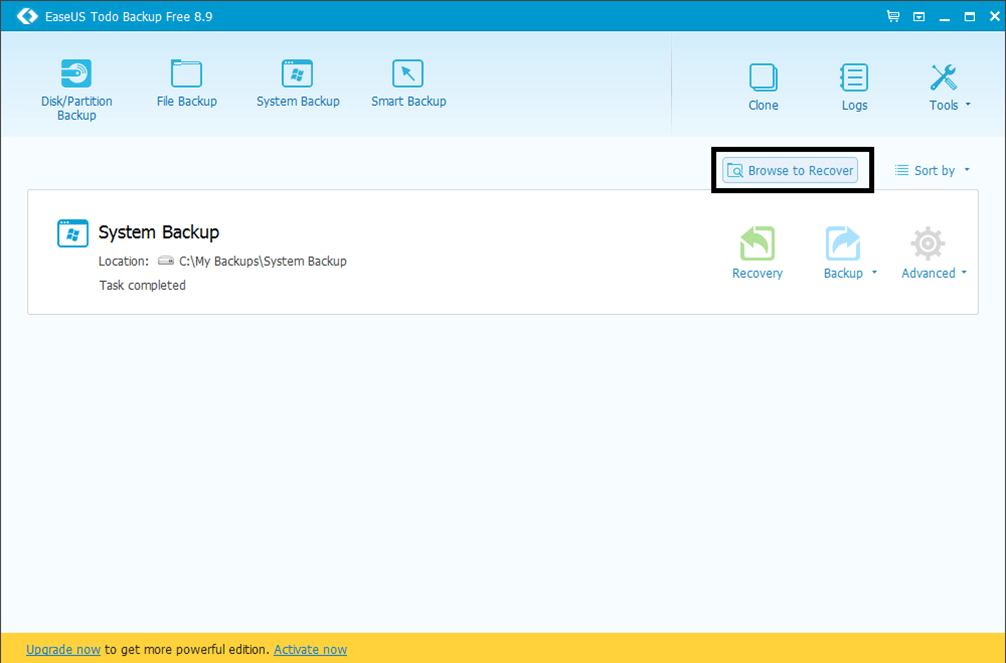Screen dimensions: 1006x663
Task: Open the shopping cart icon in title bar
Action: (893, 16)
